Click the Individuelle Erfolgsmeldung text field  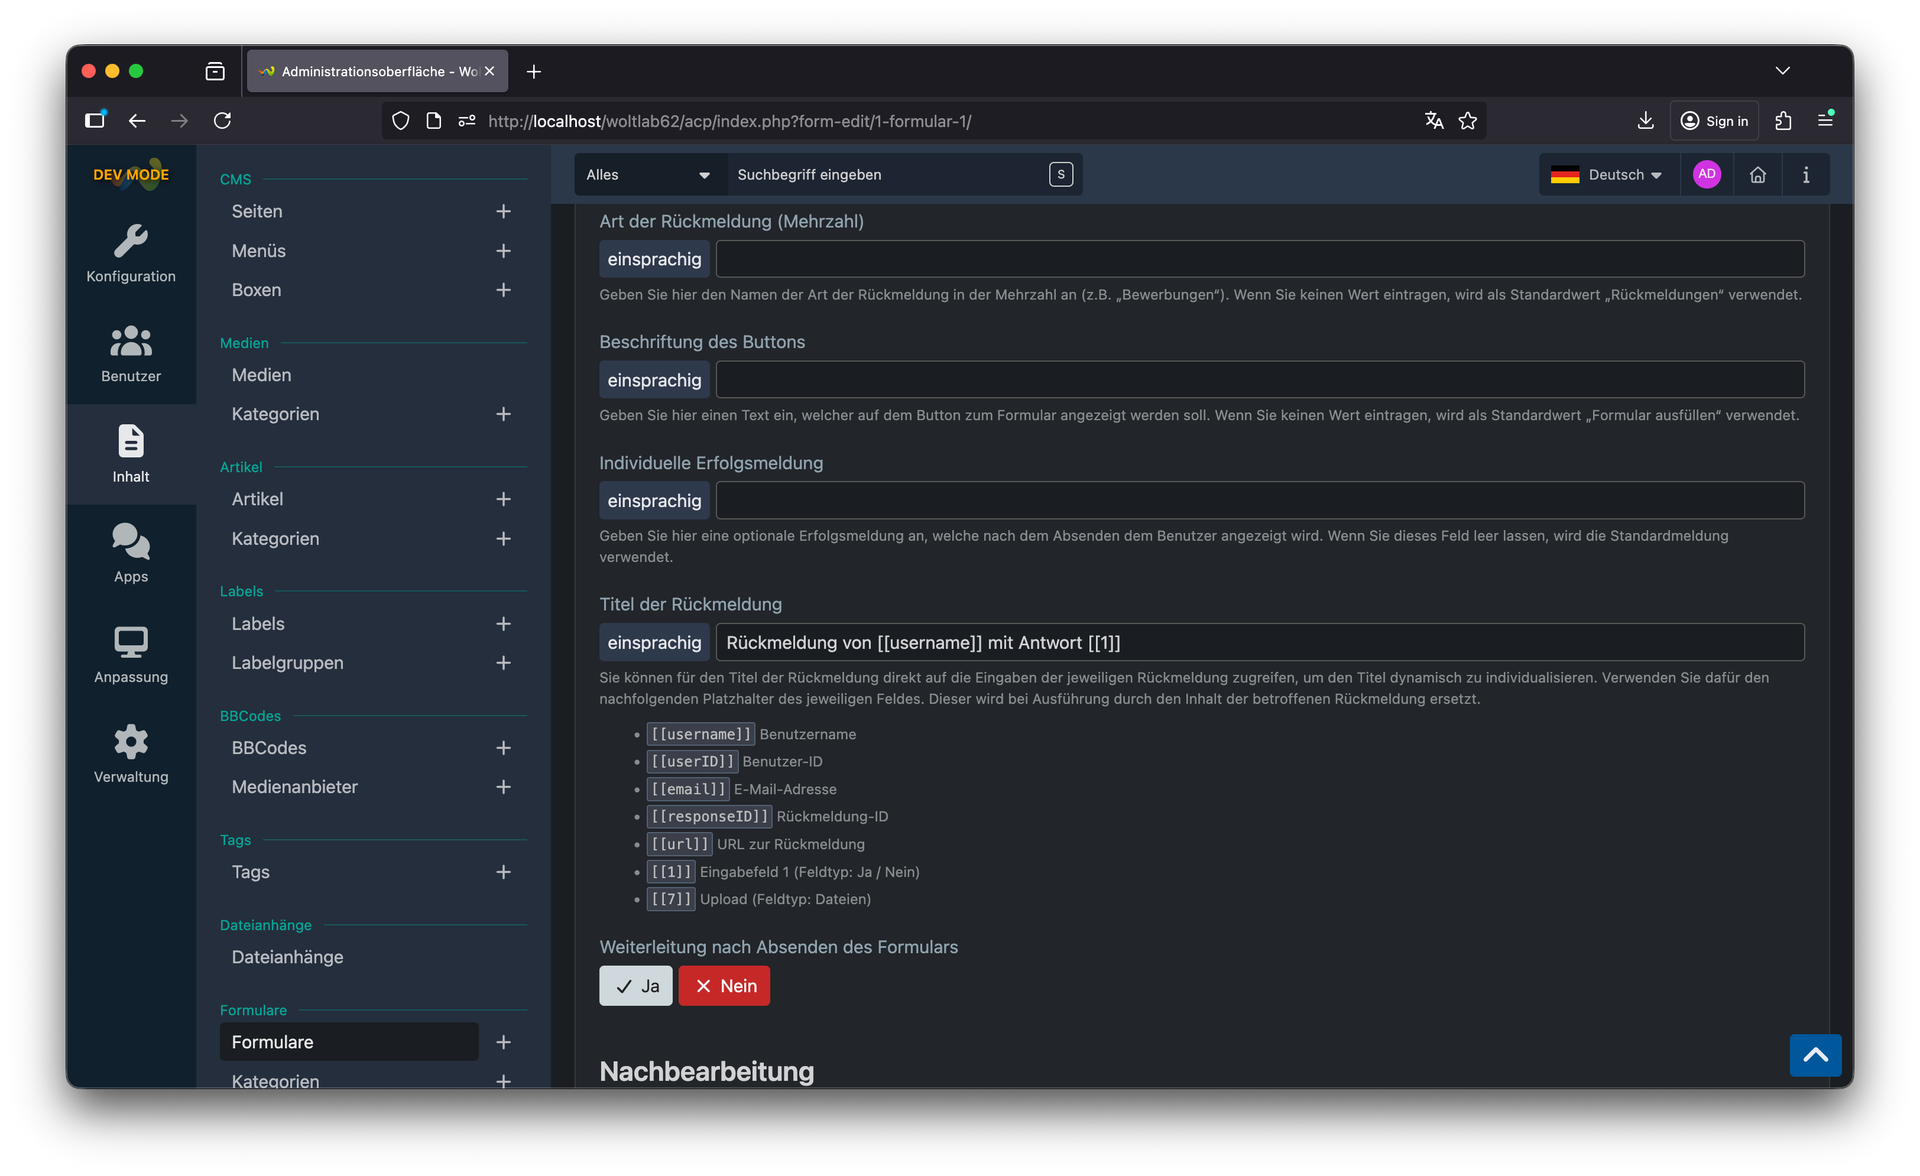pos(1259,501)
